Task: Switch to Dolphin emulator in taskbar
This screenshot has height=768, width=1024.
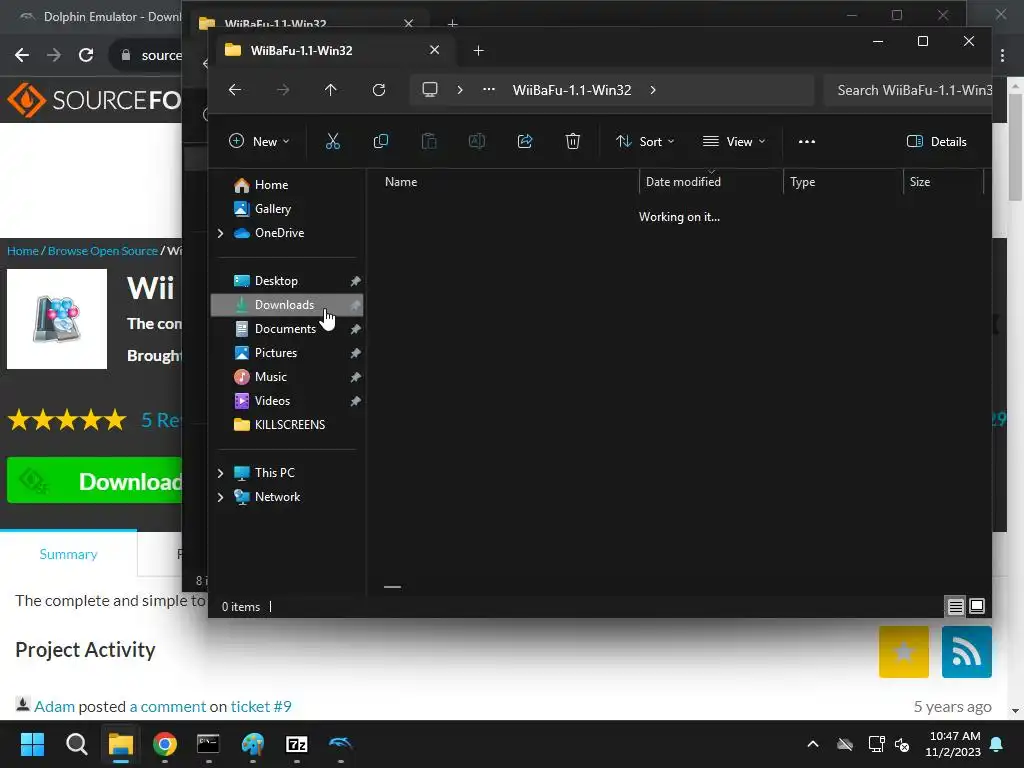Action: 340,744
